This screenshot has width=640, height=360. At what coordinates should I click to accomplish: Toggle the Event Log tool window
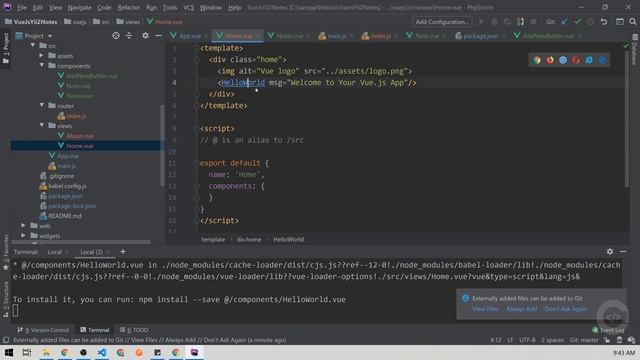(609, 330)
